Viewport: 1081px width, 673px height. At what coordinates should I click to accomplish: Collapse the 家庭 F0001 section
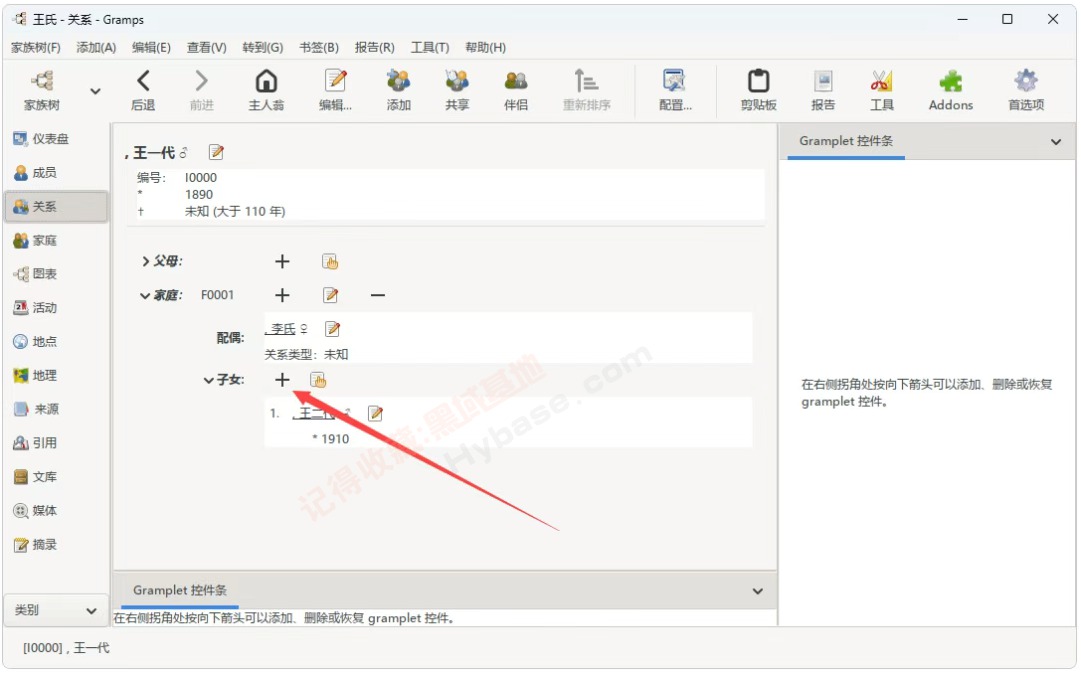pyautogui.click(x=145, y=296)
